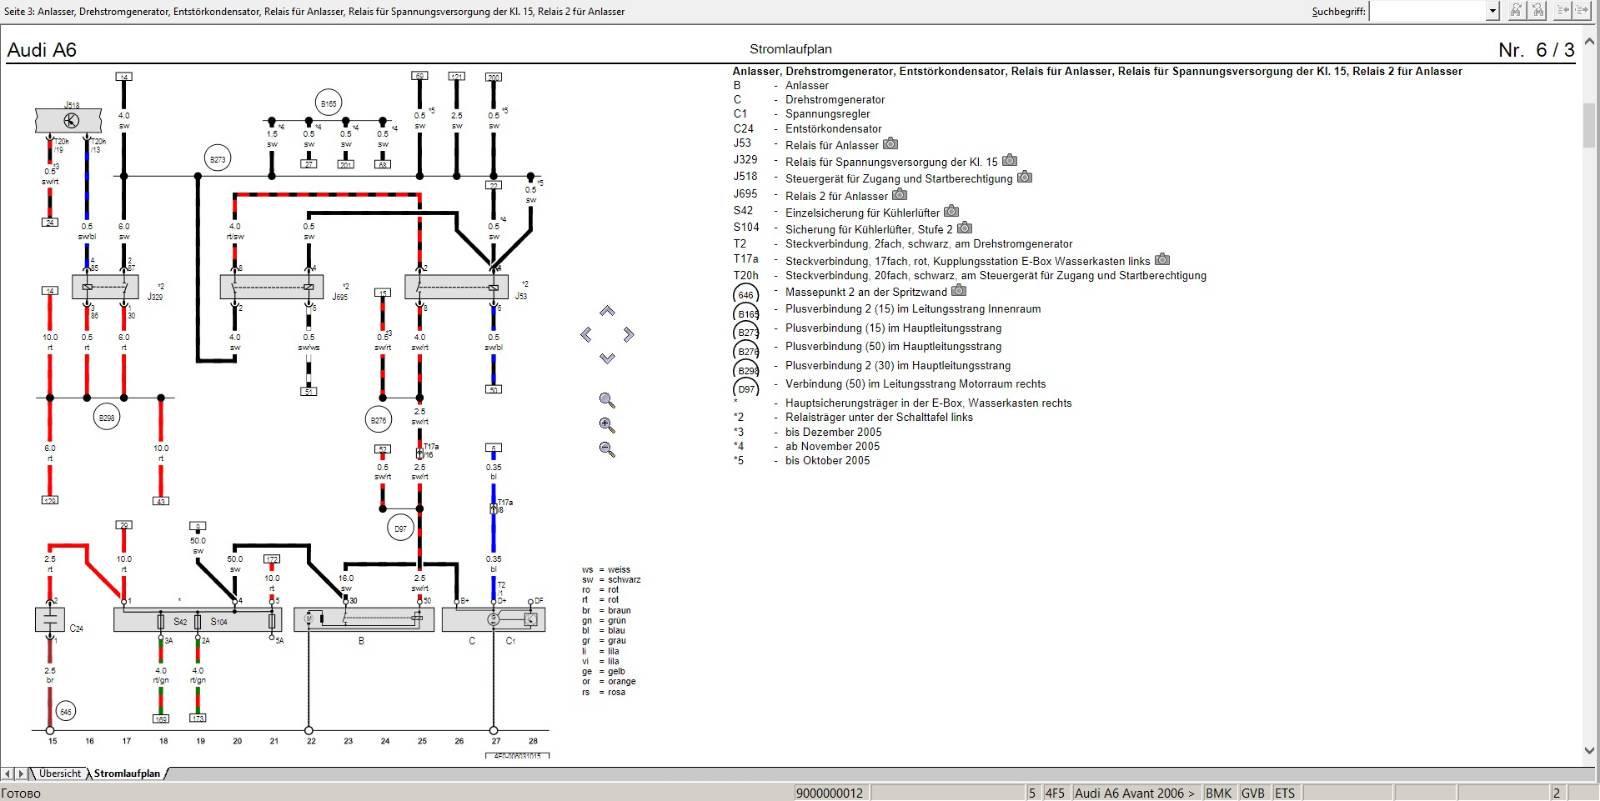Click the J695 relay box in diagram
Image resolution: width=1600 pixels, height=801 pixels.
[x=272, y=287]
